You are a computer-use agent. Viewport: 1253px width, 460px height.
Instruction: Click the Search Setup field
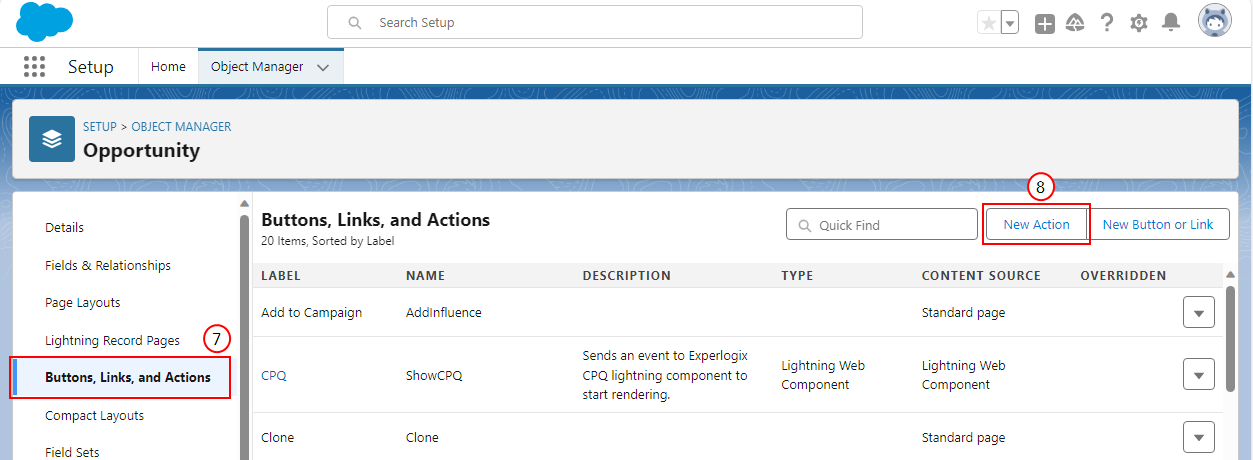click(595, 22)
